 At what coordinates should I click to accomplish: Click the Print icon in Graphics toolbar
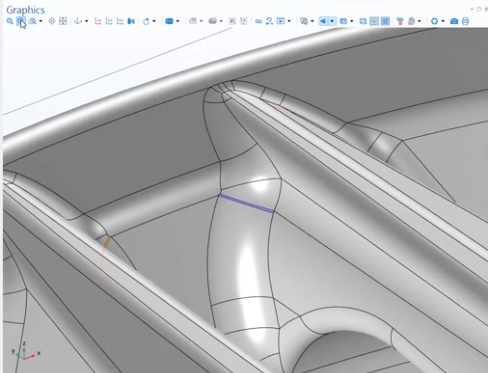tap(466, 21)
